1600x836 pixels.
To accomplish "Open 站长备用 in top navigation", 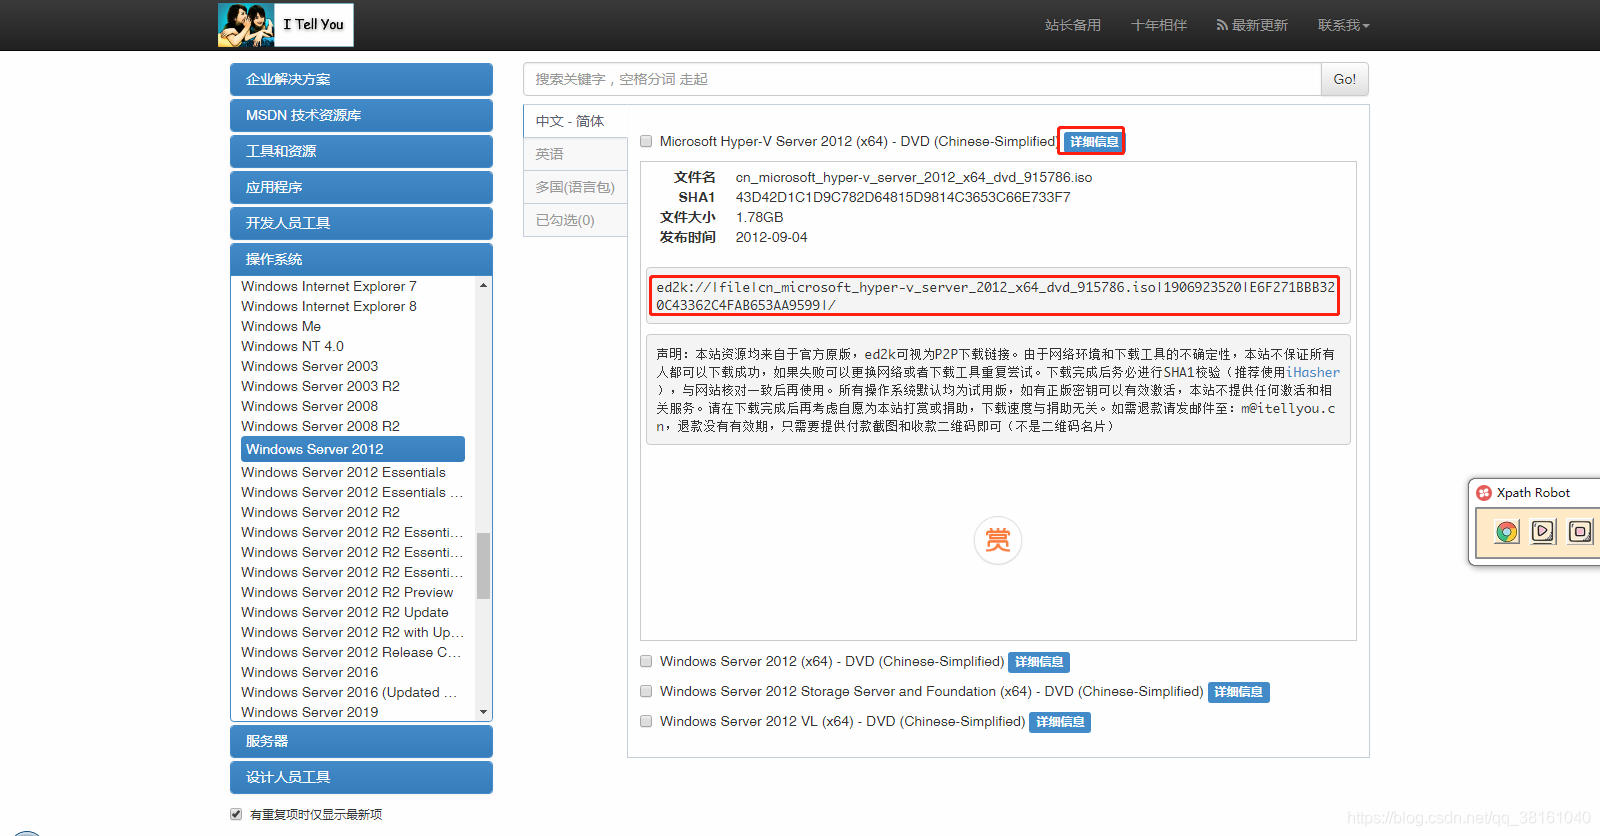I will coord(1073,25).
